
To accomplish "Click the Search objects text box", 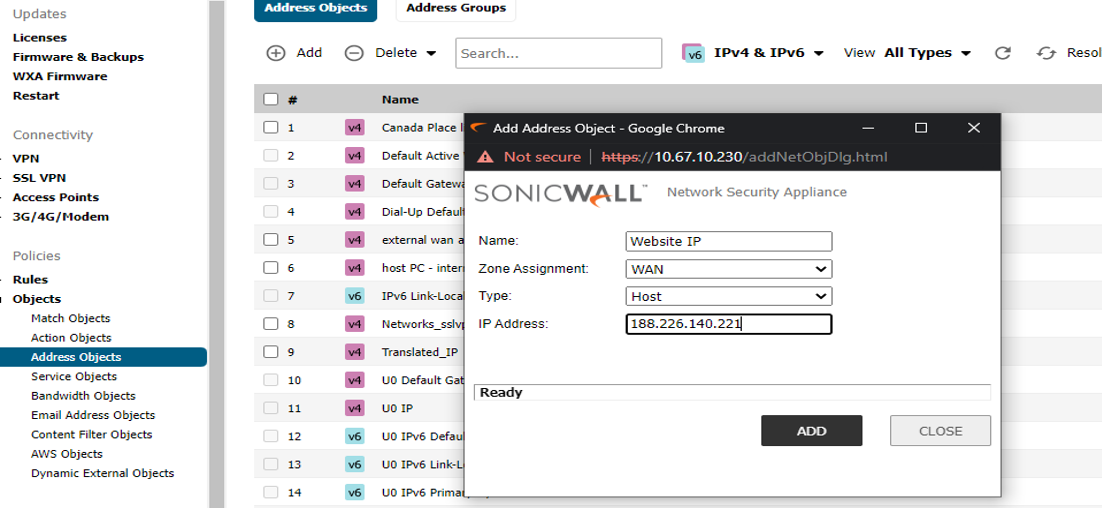I will tap(558, 53).
